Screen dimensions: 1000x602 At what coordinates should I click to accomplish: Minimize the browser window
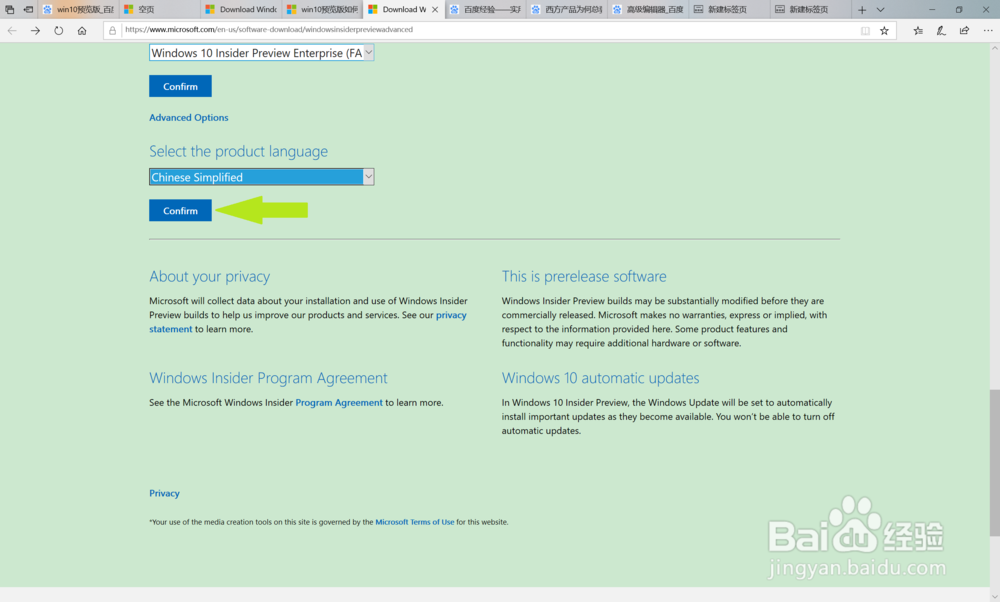(x=932, y=10)
